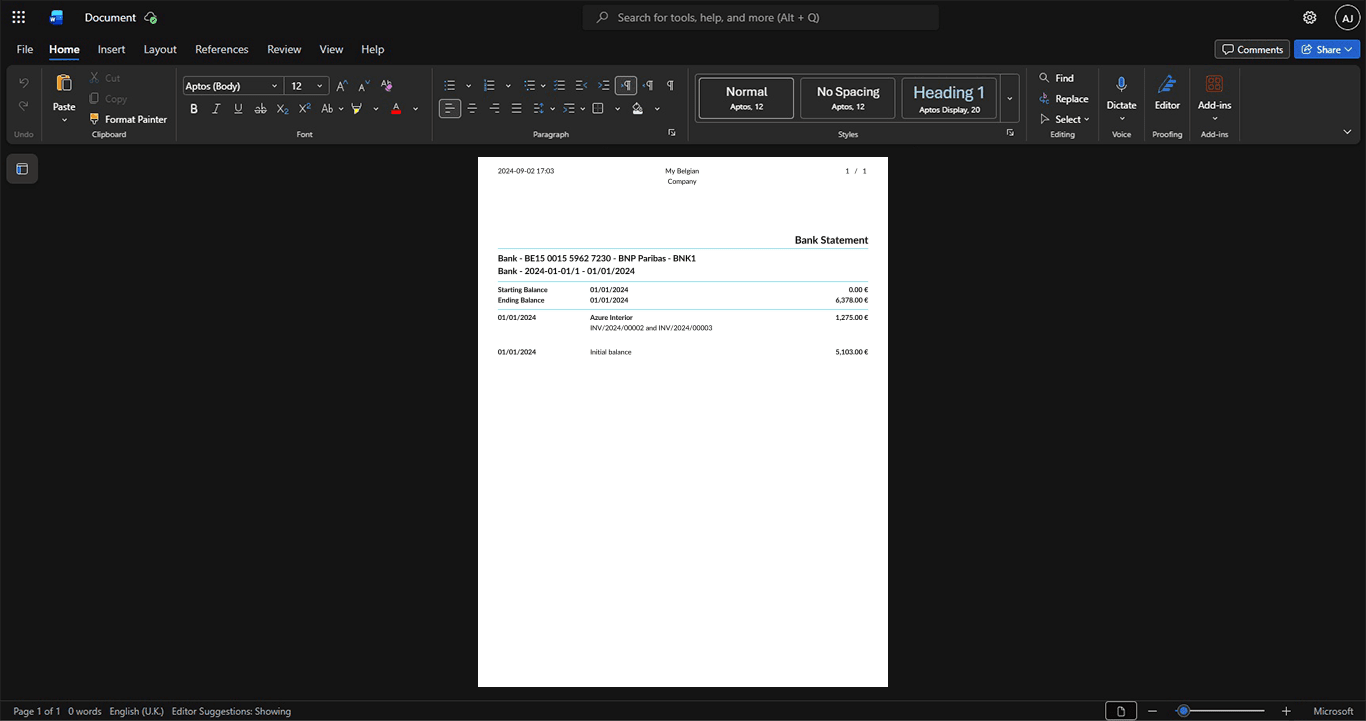
Task: Open the Comments pane
Action: (x=1252, y=49)
